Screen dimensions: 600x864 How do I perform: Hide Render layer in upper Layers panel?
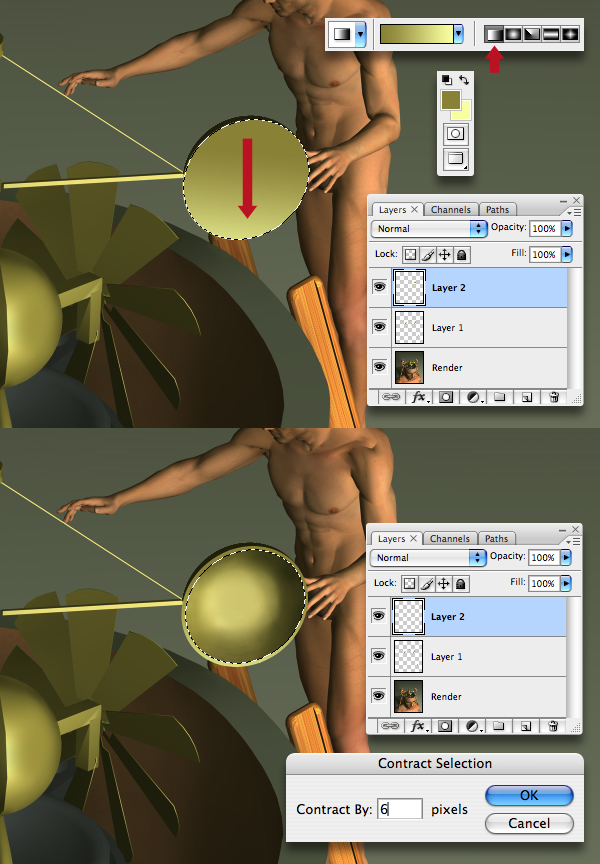click(x=380, y=366)
